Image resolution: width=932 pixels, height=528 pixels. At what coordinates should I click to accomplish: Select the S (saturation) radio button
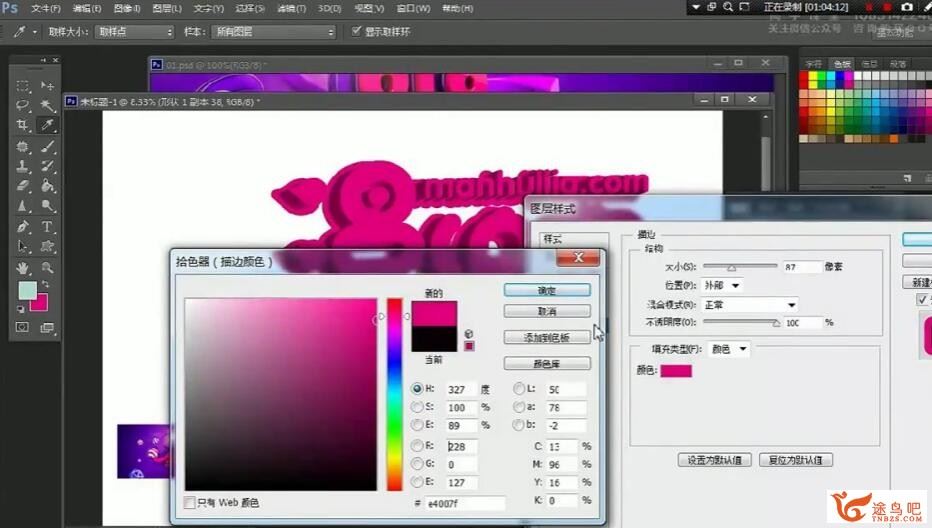tap(417, 407)
